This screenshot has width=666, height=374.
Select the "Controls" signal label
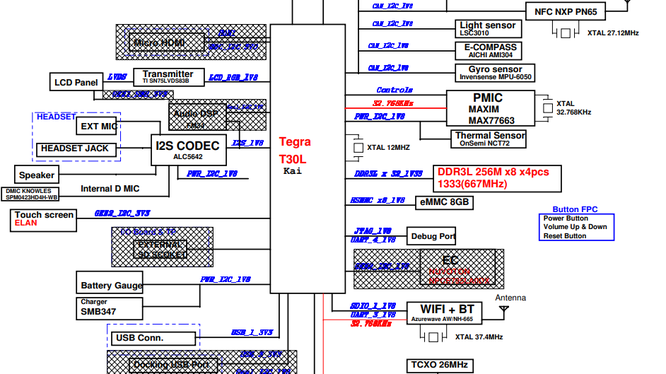[395, 90]
